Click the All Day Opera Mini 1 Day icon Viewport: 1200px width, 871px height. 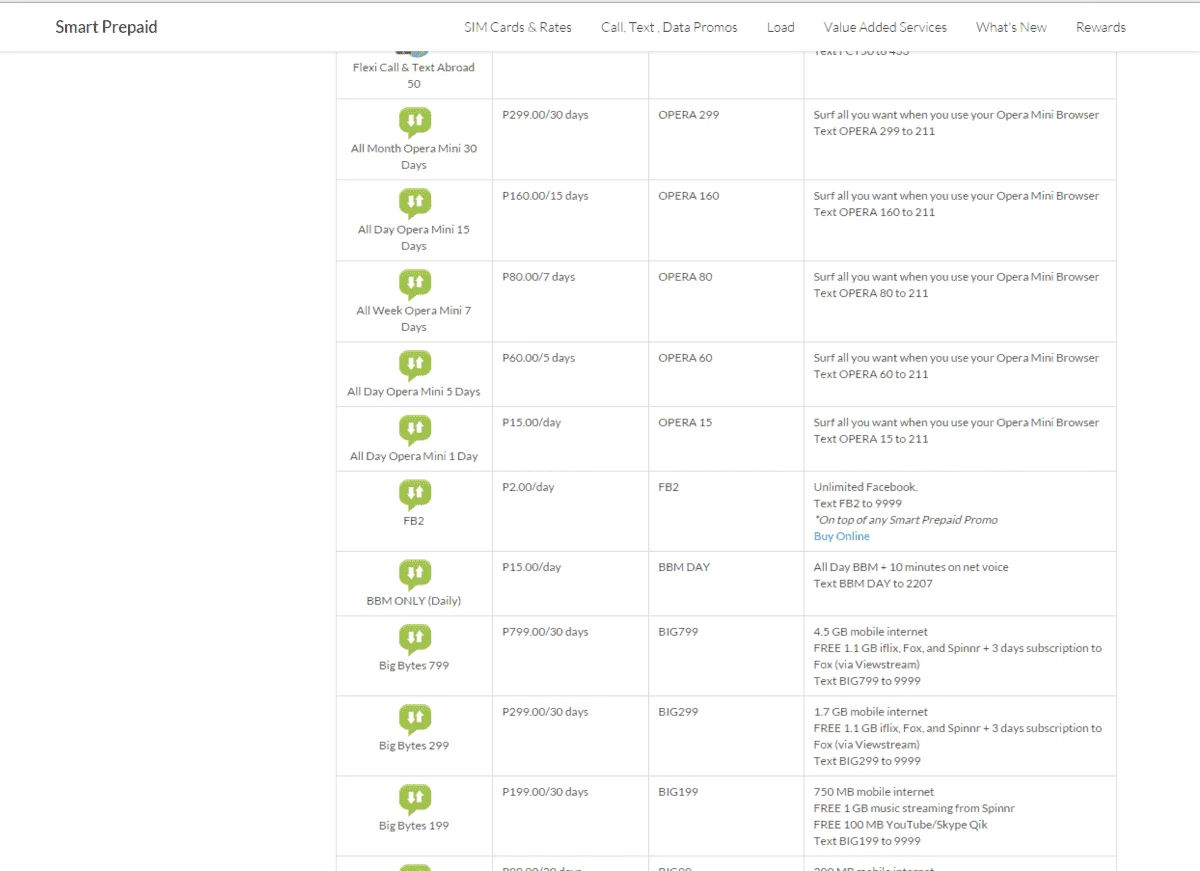(415, 430)
